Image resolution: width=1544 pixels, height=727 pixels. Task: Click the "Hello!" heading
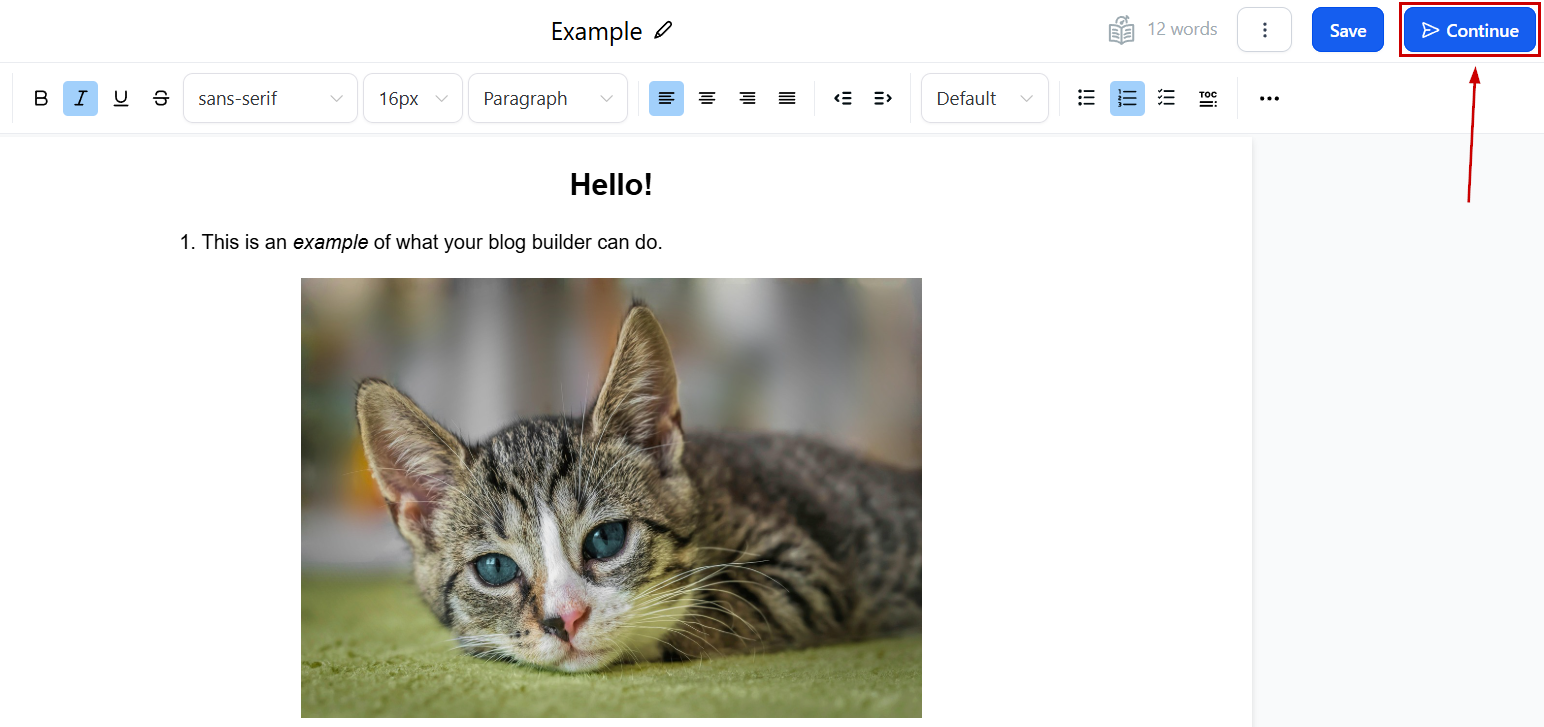click(x=611, y=184)
